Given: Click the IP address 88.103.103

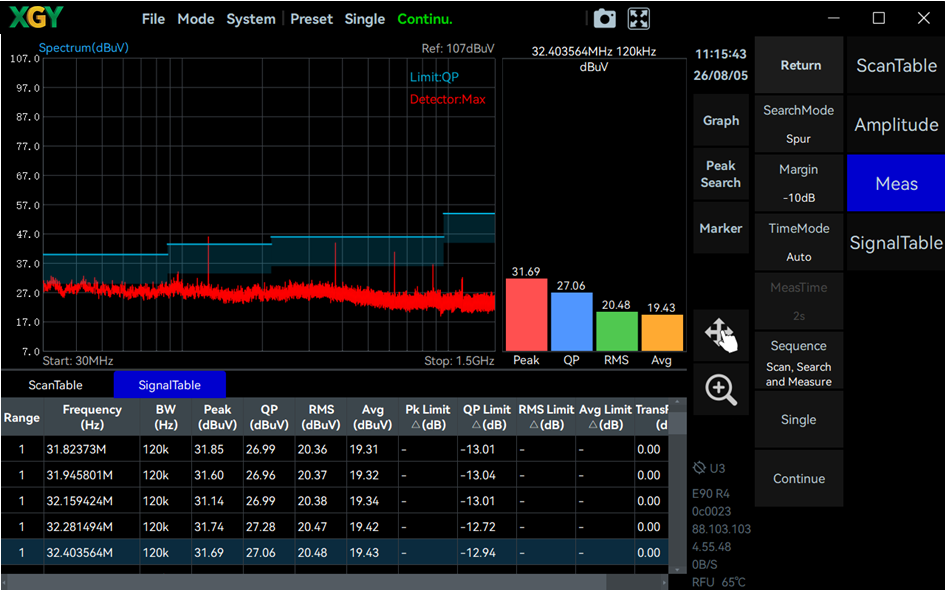Looking at the screenshot, I should 721,529.
